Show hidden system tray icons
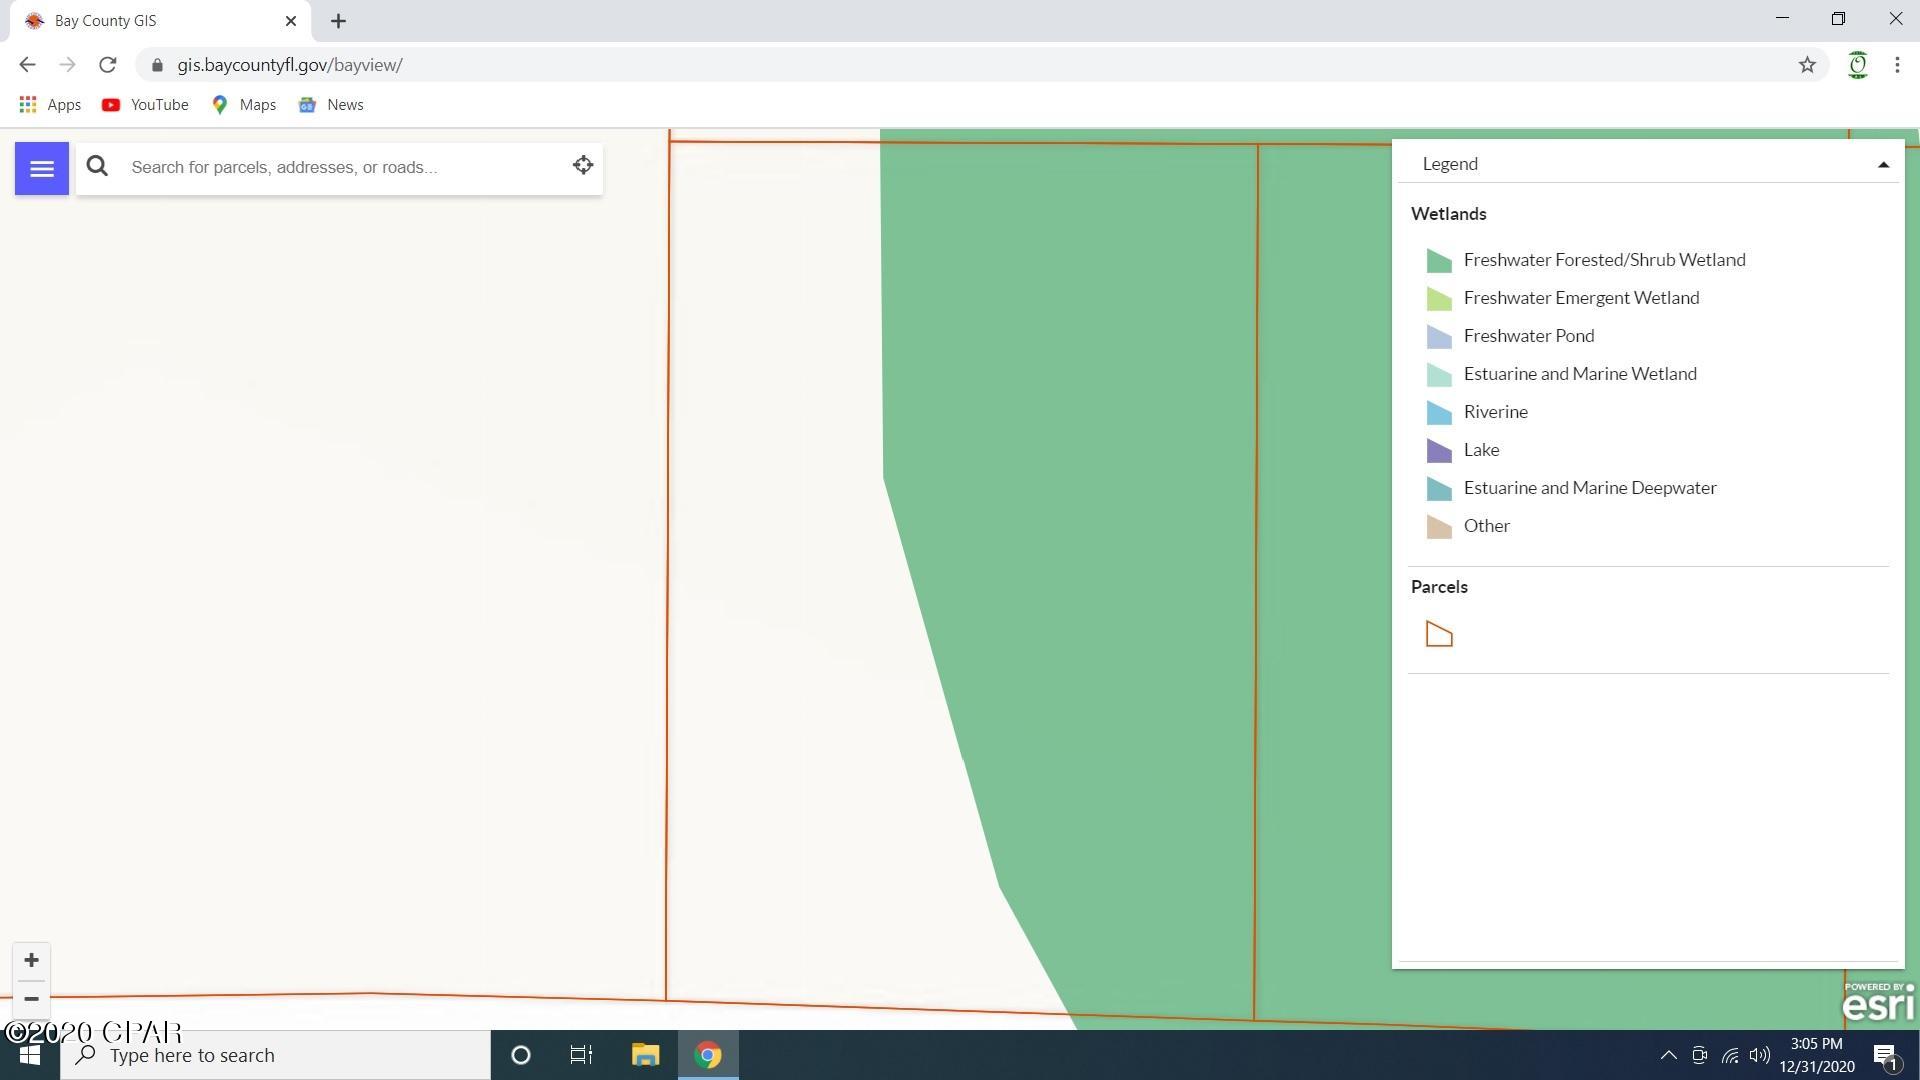Viewport: 1920px width, 1080px height. click(x=1668, y=1055)
